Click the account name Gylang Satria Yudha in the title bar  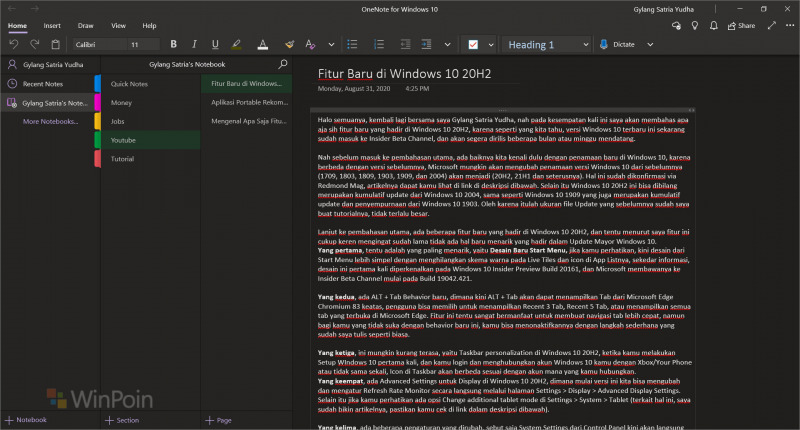[663, 9]
